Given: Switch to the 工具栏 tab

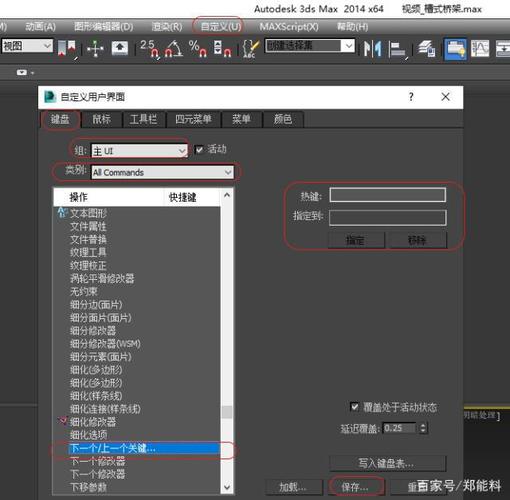Looking at the screenshot, I should coord(144,119).
